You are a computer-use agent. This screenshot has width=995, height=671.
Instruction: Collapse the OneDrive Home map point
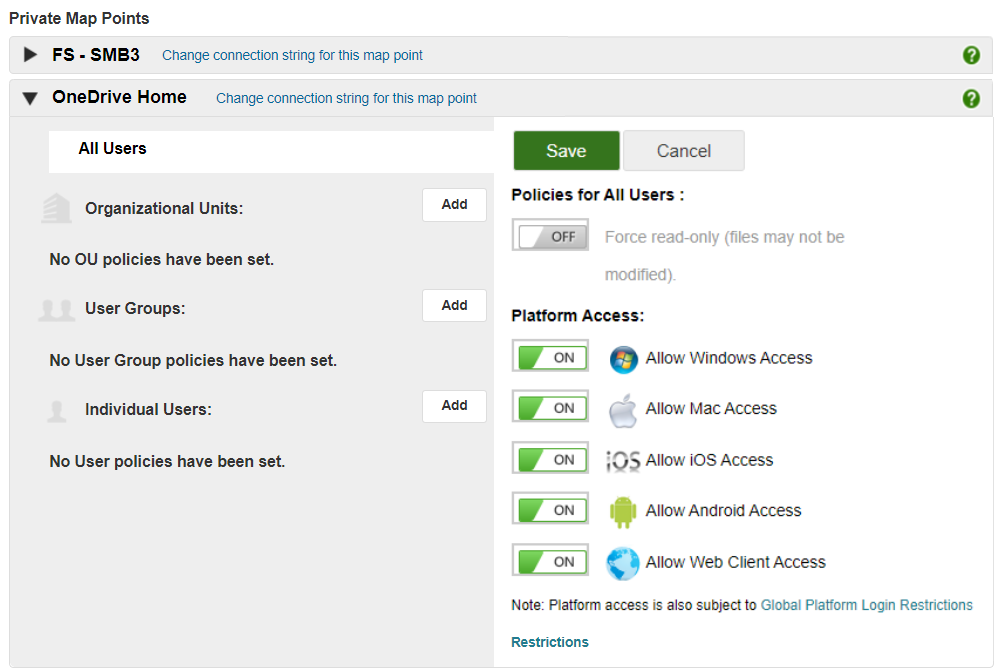tap(30, 98)
